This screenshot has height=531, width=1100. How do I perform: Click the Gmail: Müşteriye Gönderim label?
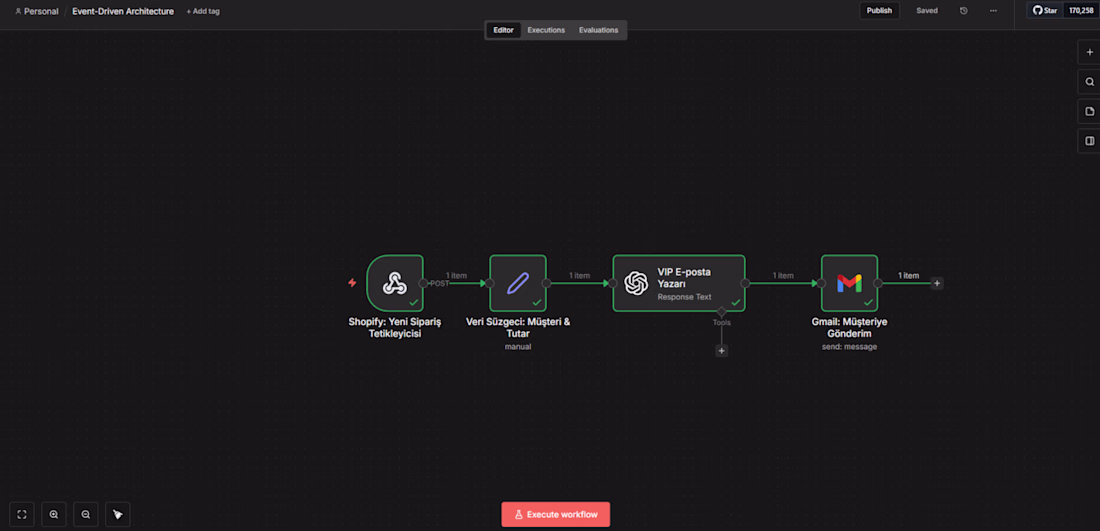click(x=850, y=328)
